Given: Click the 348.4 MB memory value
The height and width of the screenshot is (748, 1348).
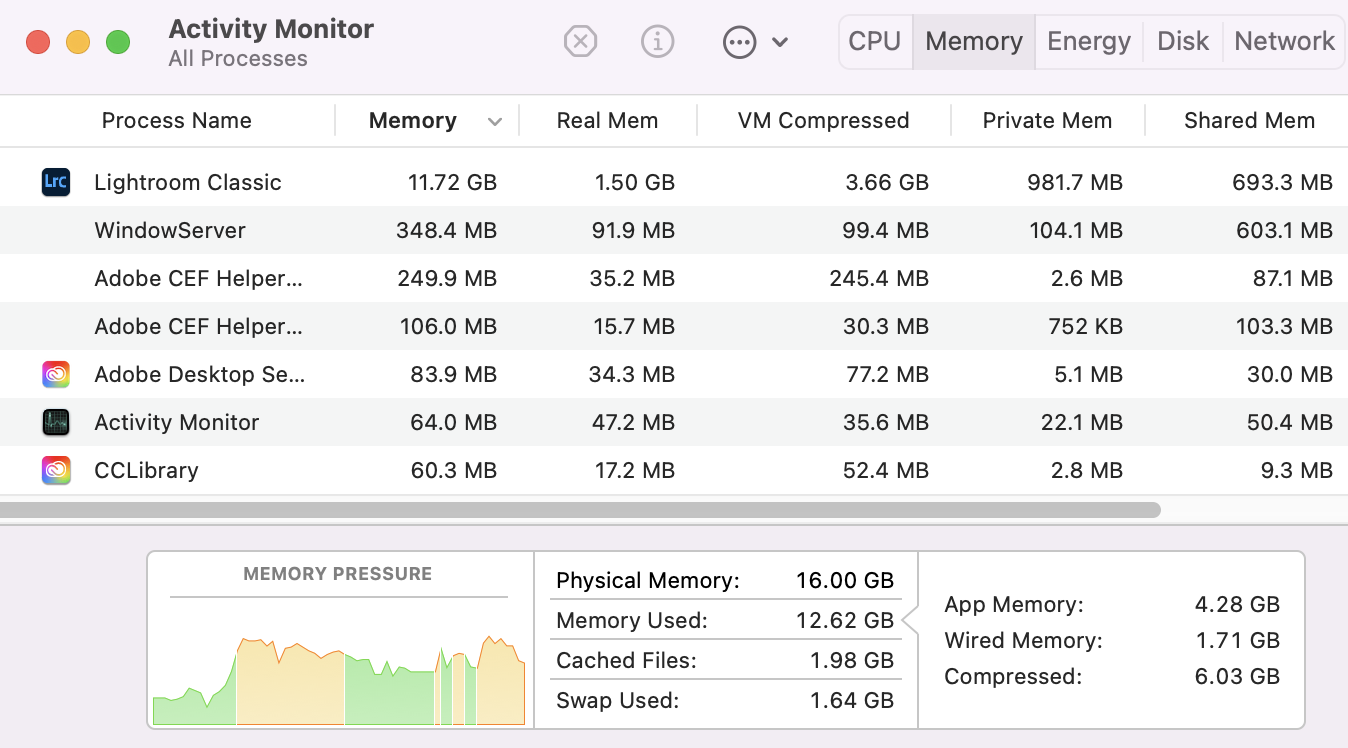Looking at the screenshot, I should (446, 230).
